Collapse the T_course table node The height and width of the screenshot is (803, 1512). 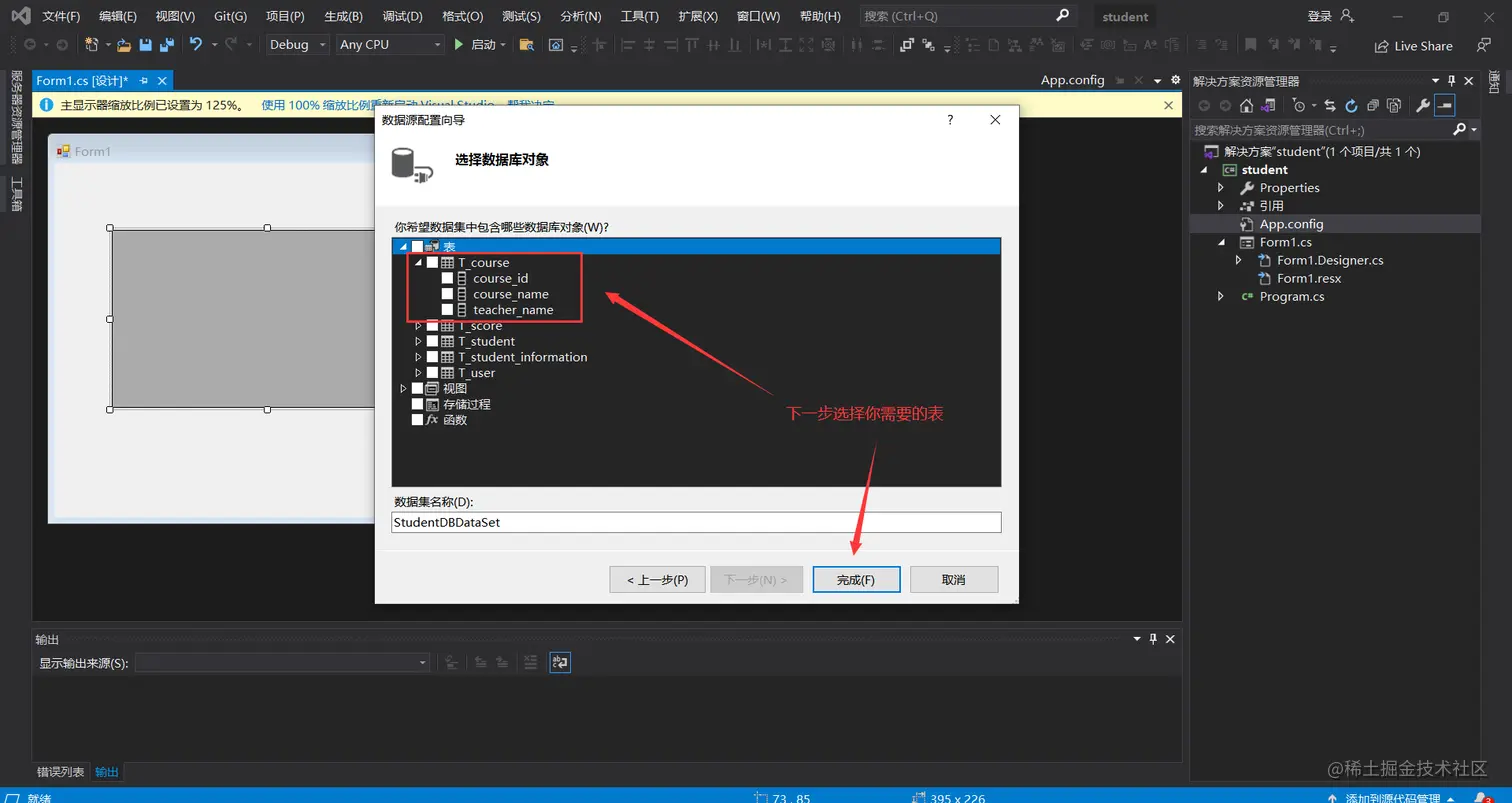[418, 263]
